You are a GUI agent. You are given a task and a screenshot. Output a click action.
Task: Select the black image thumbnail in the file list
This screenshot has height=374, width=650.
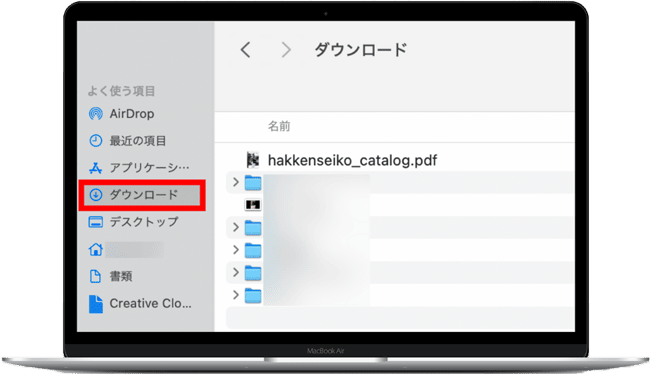click(253, 204)
